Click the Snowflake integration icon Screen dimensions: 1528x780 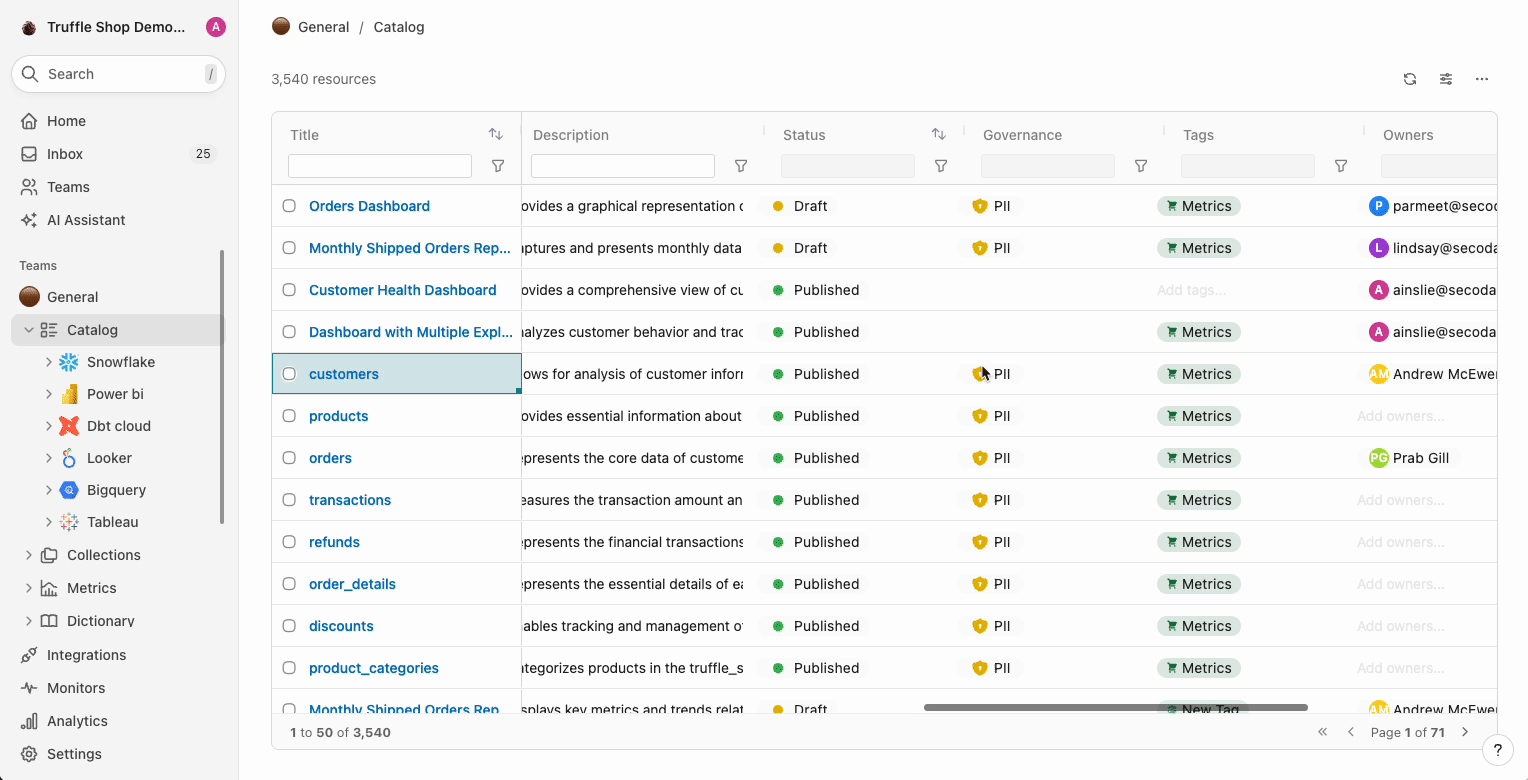click(69, 362)
